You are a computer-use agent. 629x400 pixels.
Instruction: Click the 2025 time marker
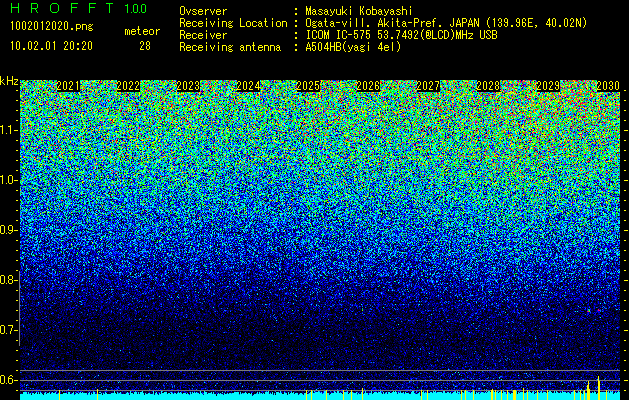click(x=308, y=86)
